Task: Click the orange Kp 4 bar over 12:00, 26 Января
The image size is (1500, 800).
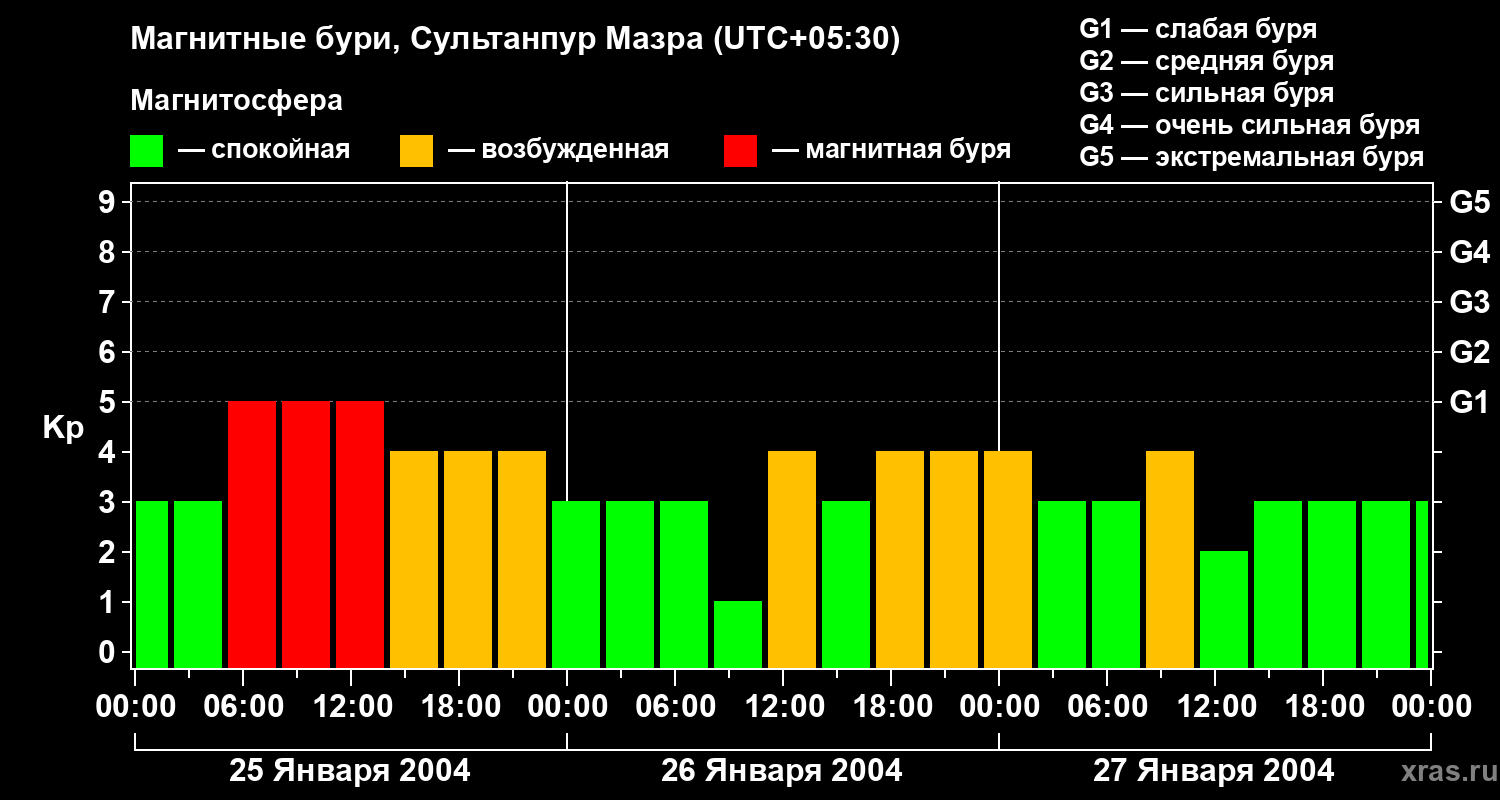Action: click(x=792, y=559)
